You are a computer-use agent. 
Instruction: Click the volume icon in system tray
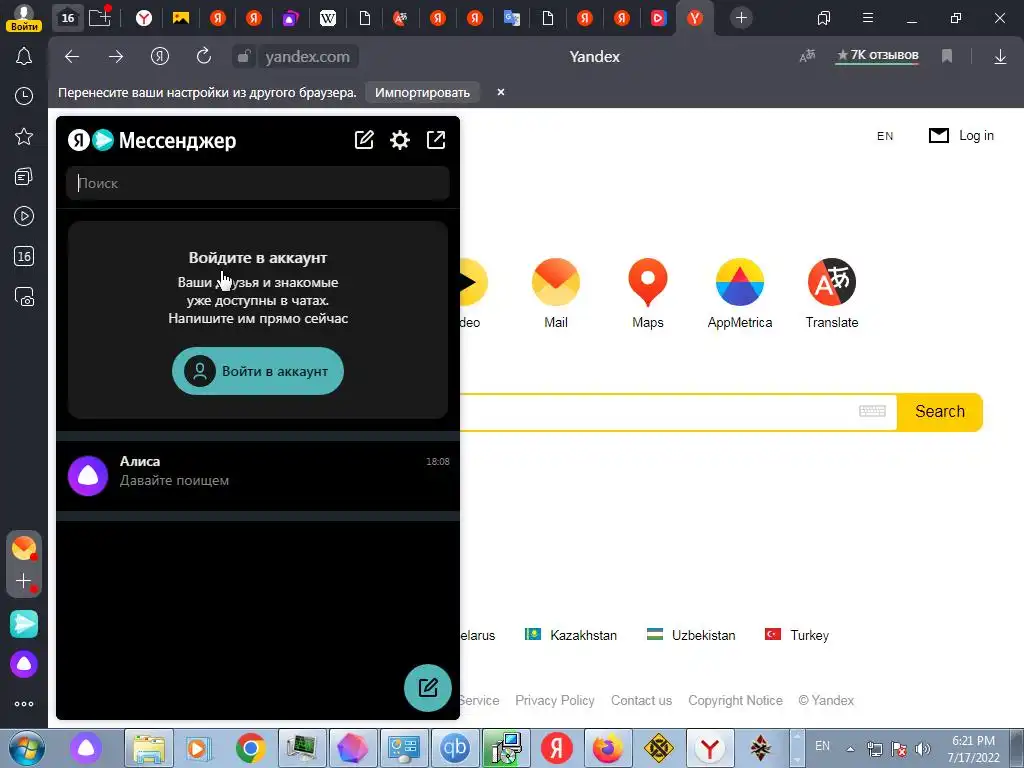click(x=923, y=749)
